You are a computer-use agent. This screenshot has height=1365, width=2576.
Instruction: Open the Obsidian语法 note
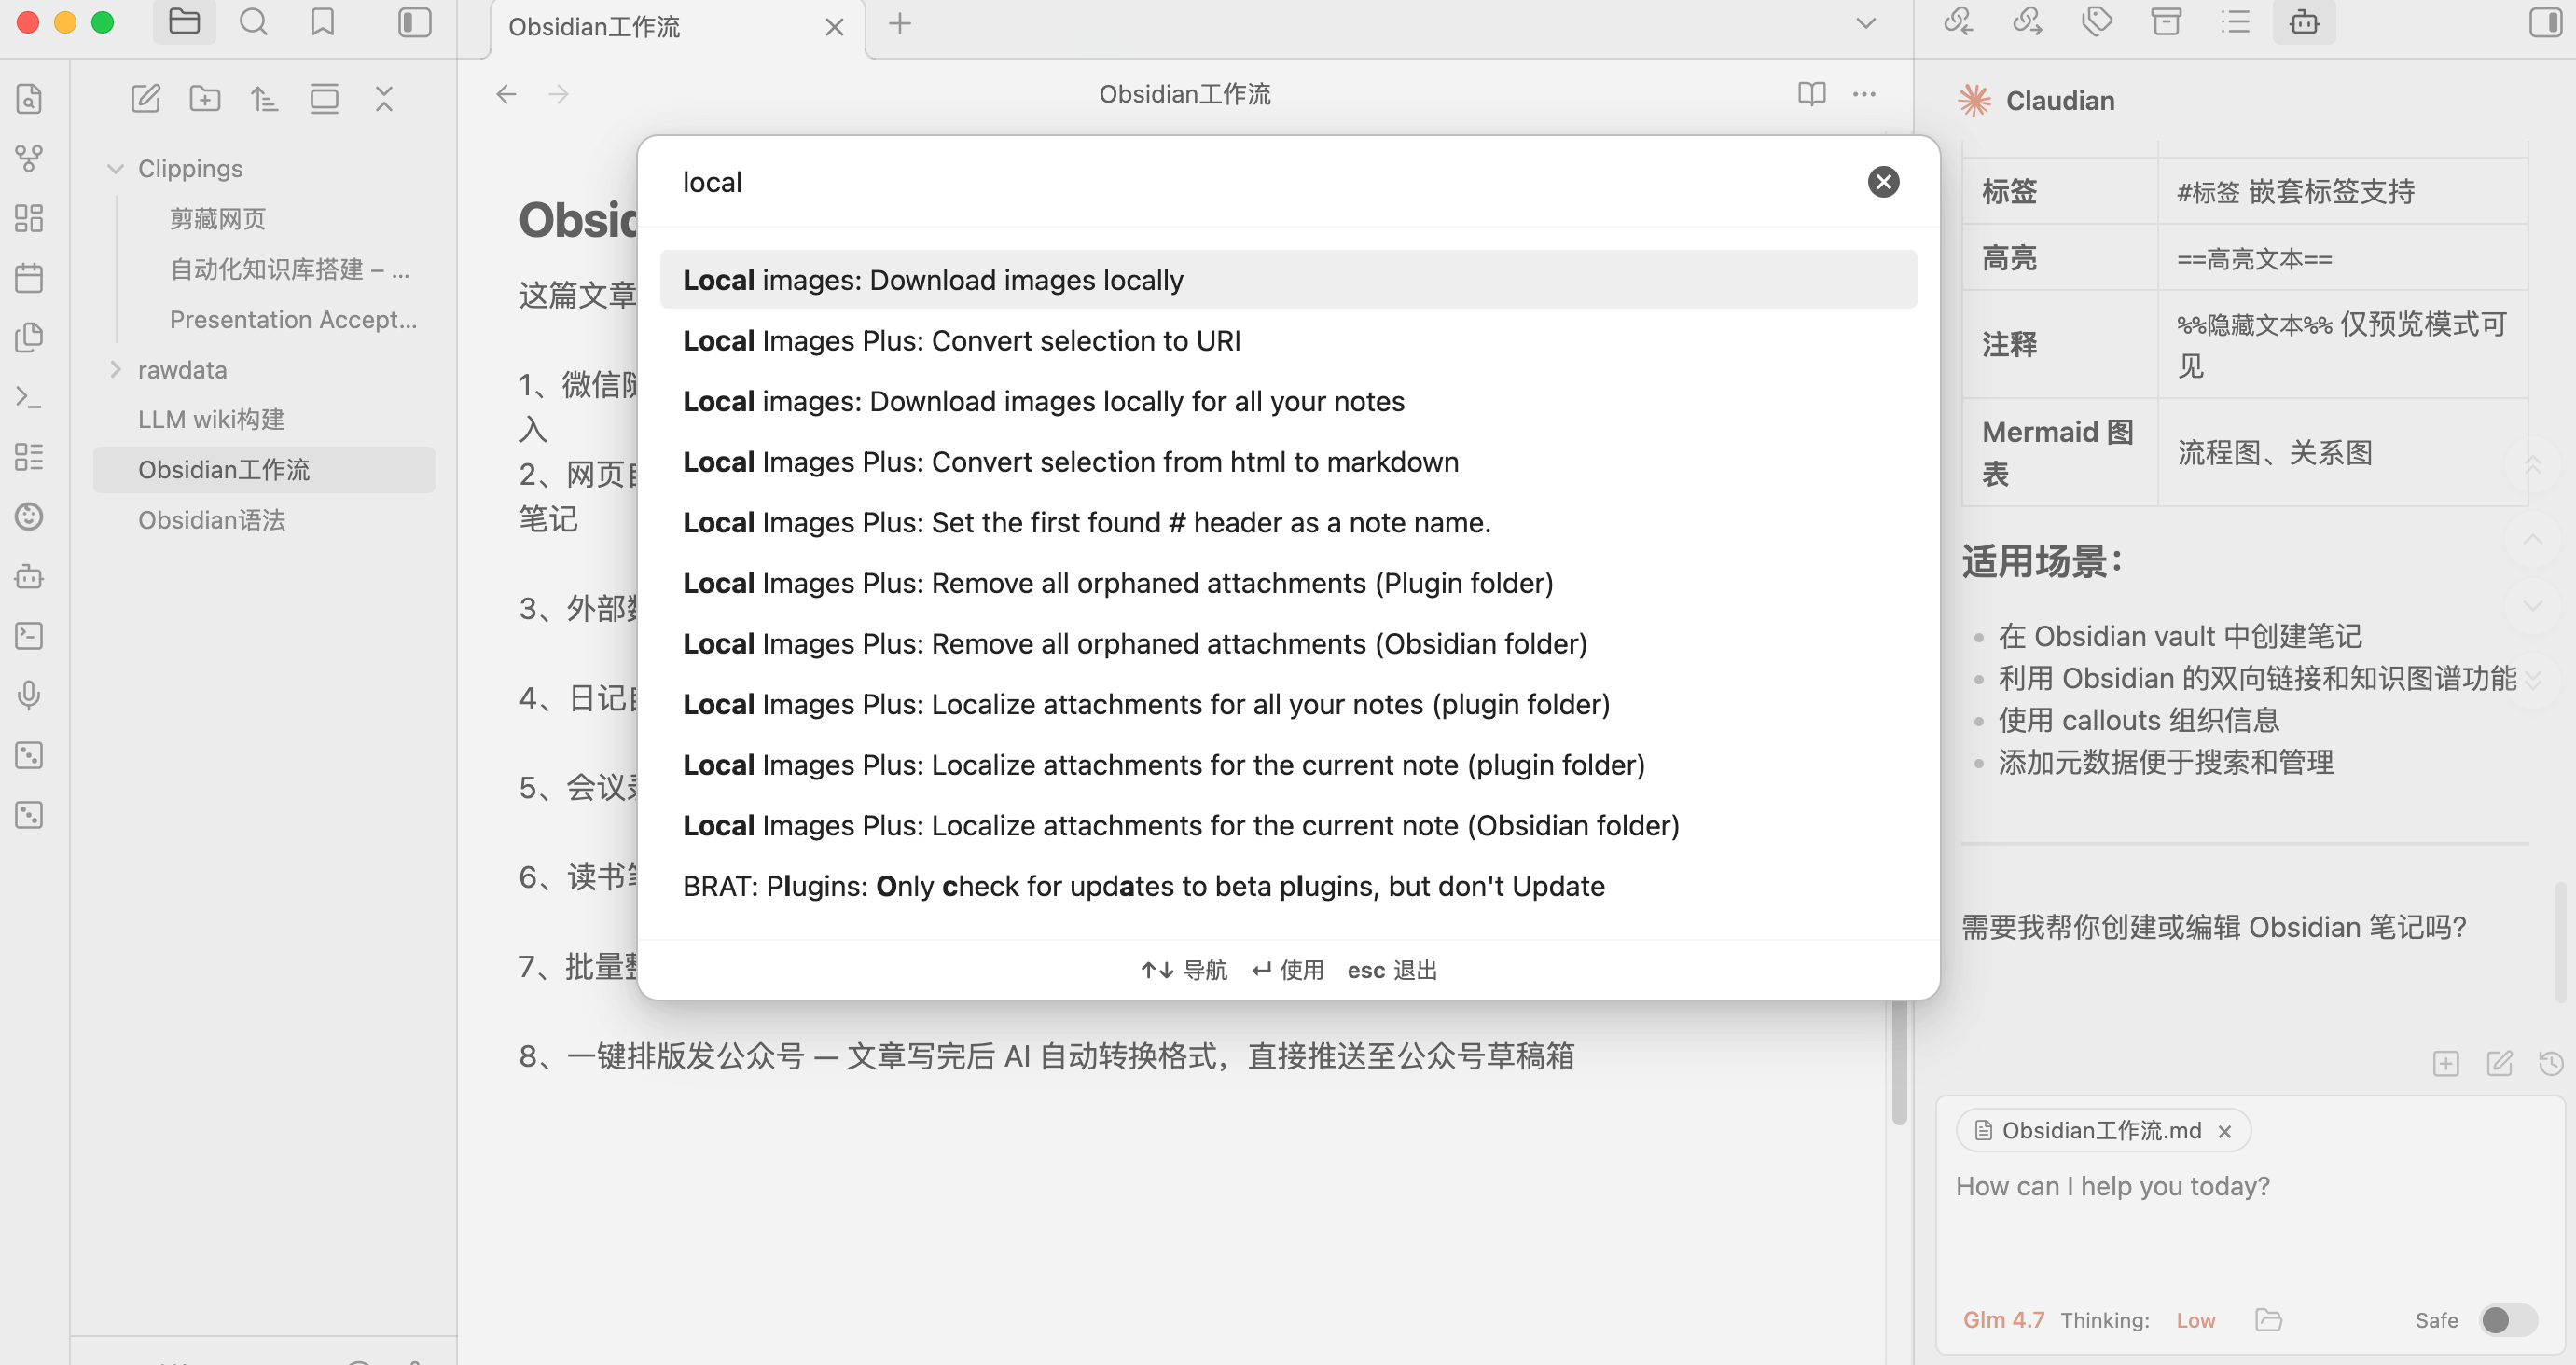(212, 520)
